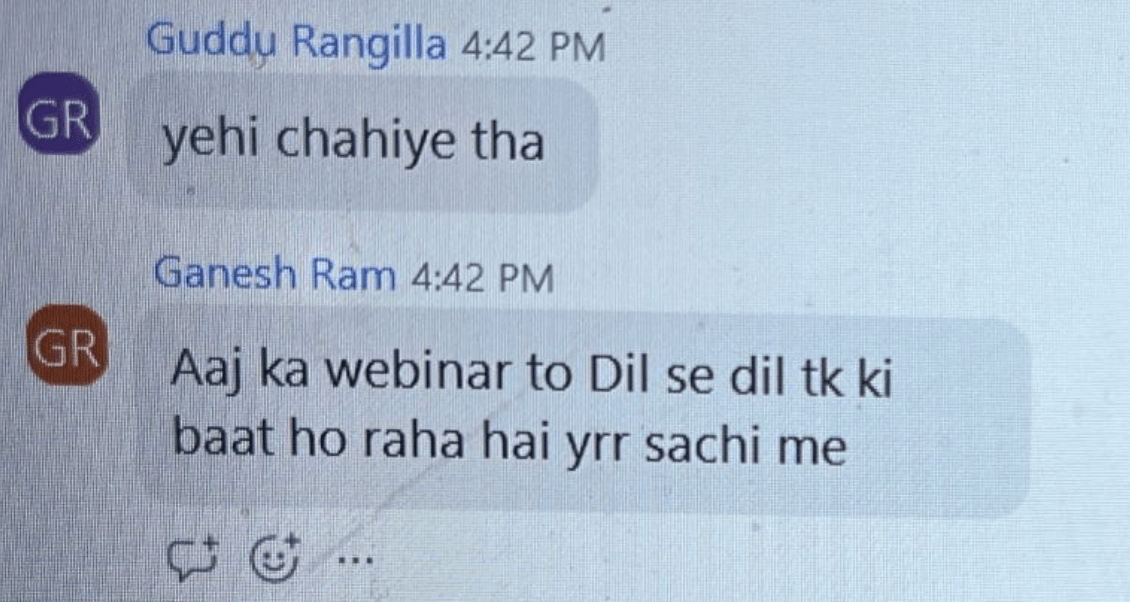Click the 4:42 PM timestamp beside Guddu Rangilla
Viewport: 1130px width, 602px height.
tap(533, 48)
